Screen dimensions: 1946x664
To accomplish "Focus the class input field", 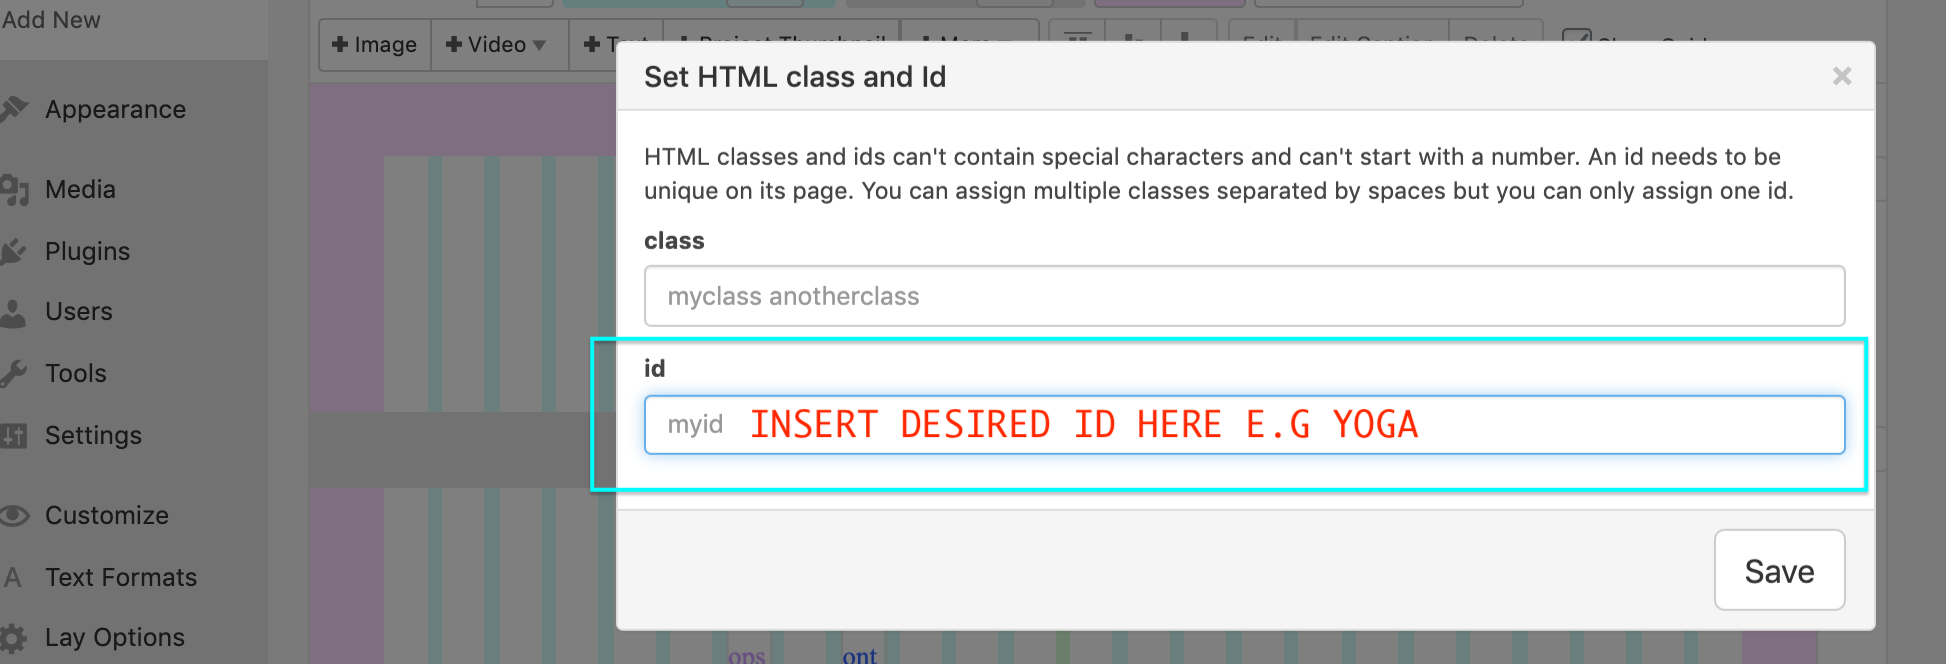I will tap(1243, 296).
